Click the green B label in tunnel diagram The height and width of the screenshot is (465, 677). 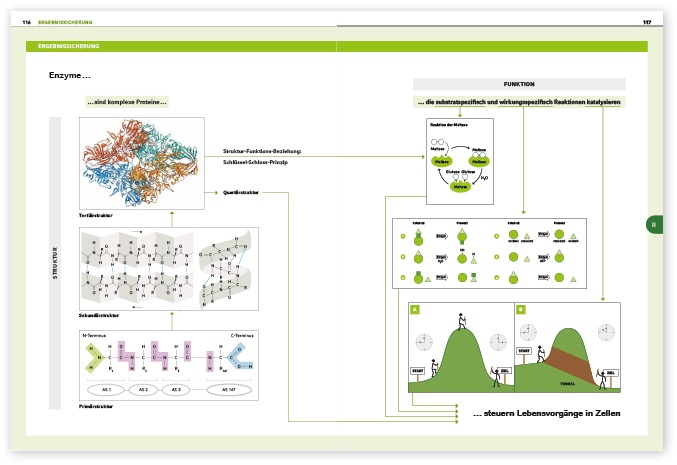521,309
